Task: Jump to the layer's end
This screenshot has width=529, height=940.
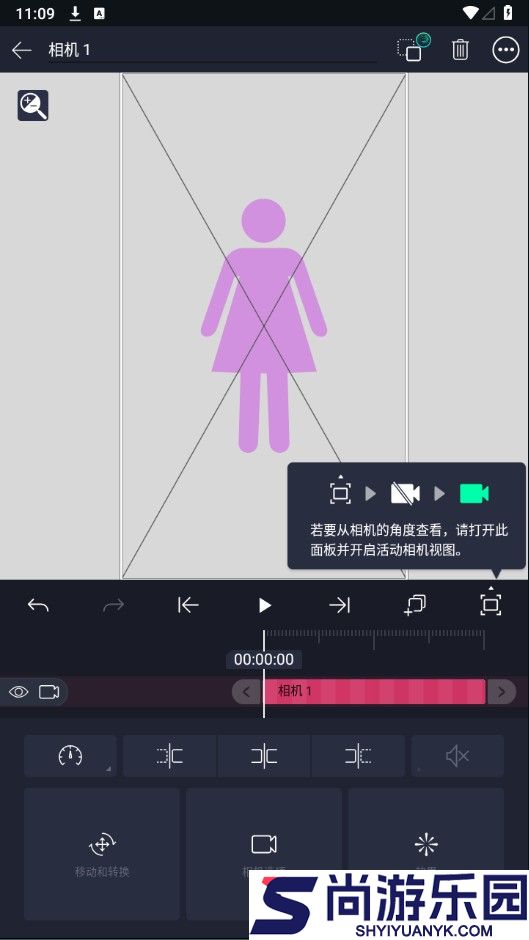Action: tap(339, 605)
